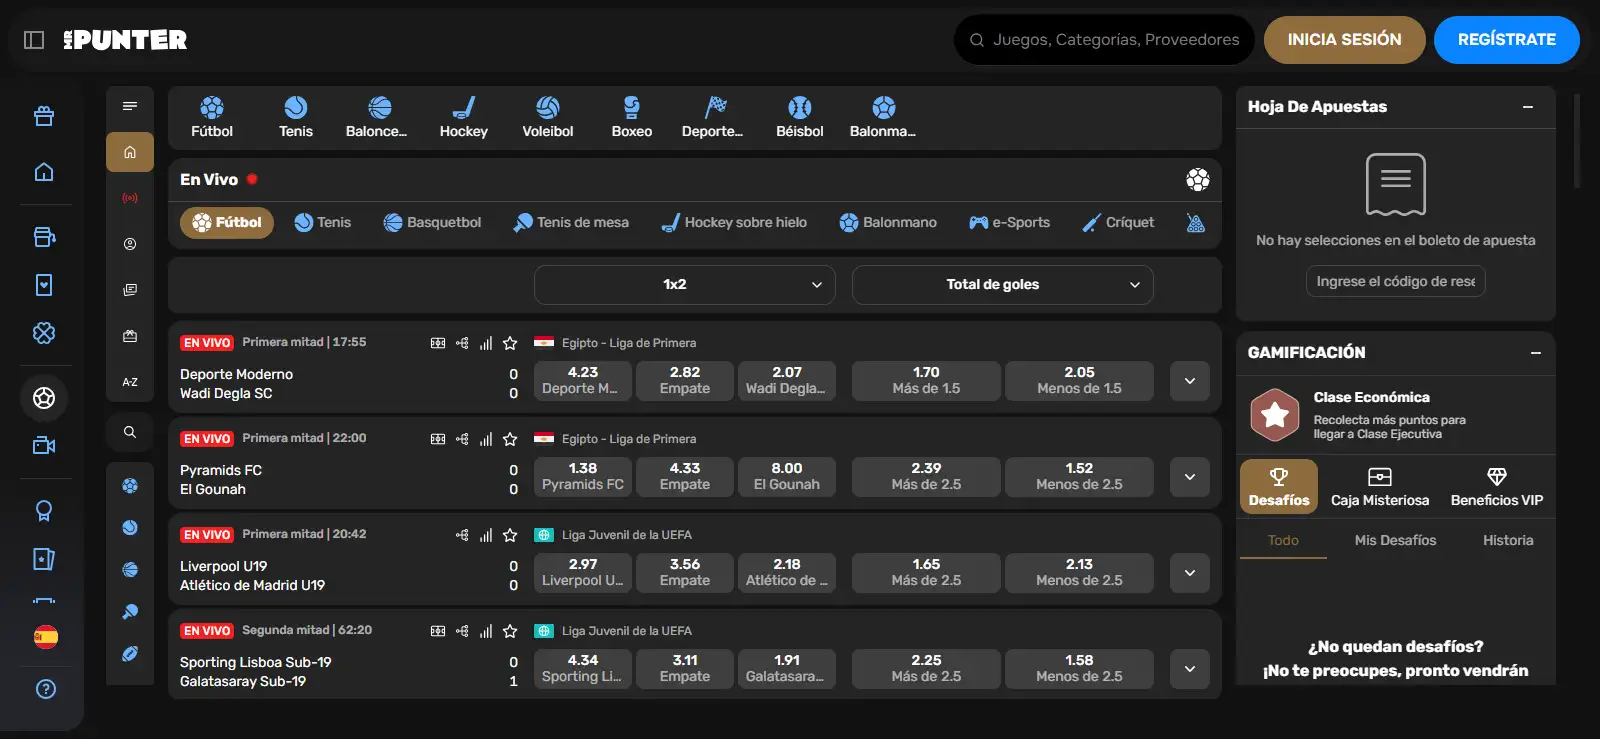Click the bet slip receipt icon in Hoja De Apuestas
Image resolution: width=1600 pixels, height=739 pixels.
(1396, 184)
